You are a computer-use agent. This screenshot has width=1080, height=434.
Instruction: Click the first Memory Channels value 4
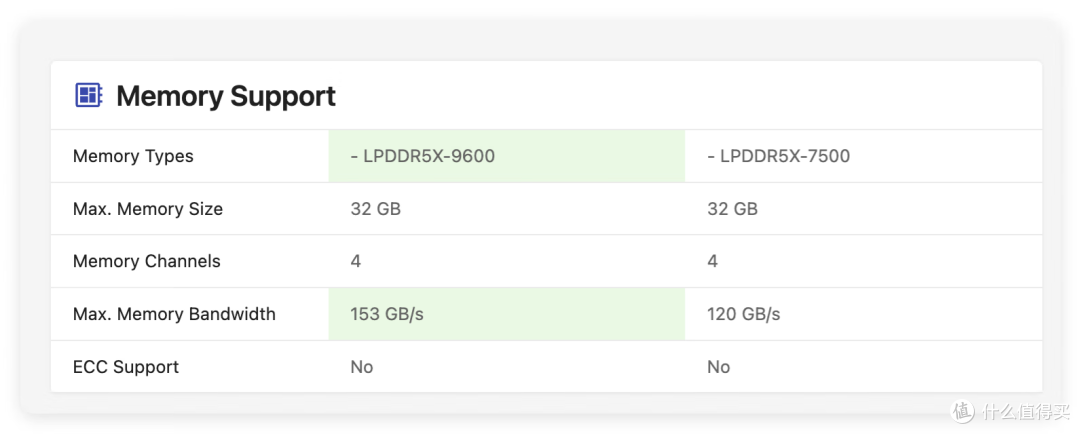click(x=355, y=262)
